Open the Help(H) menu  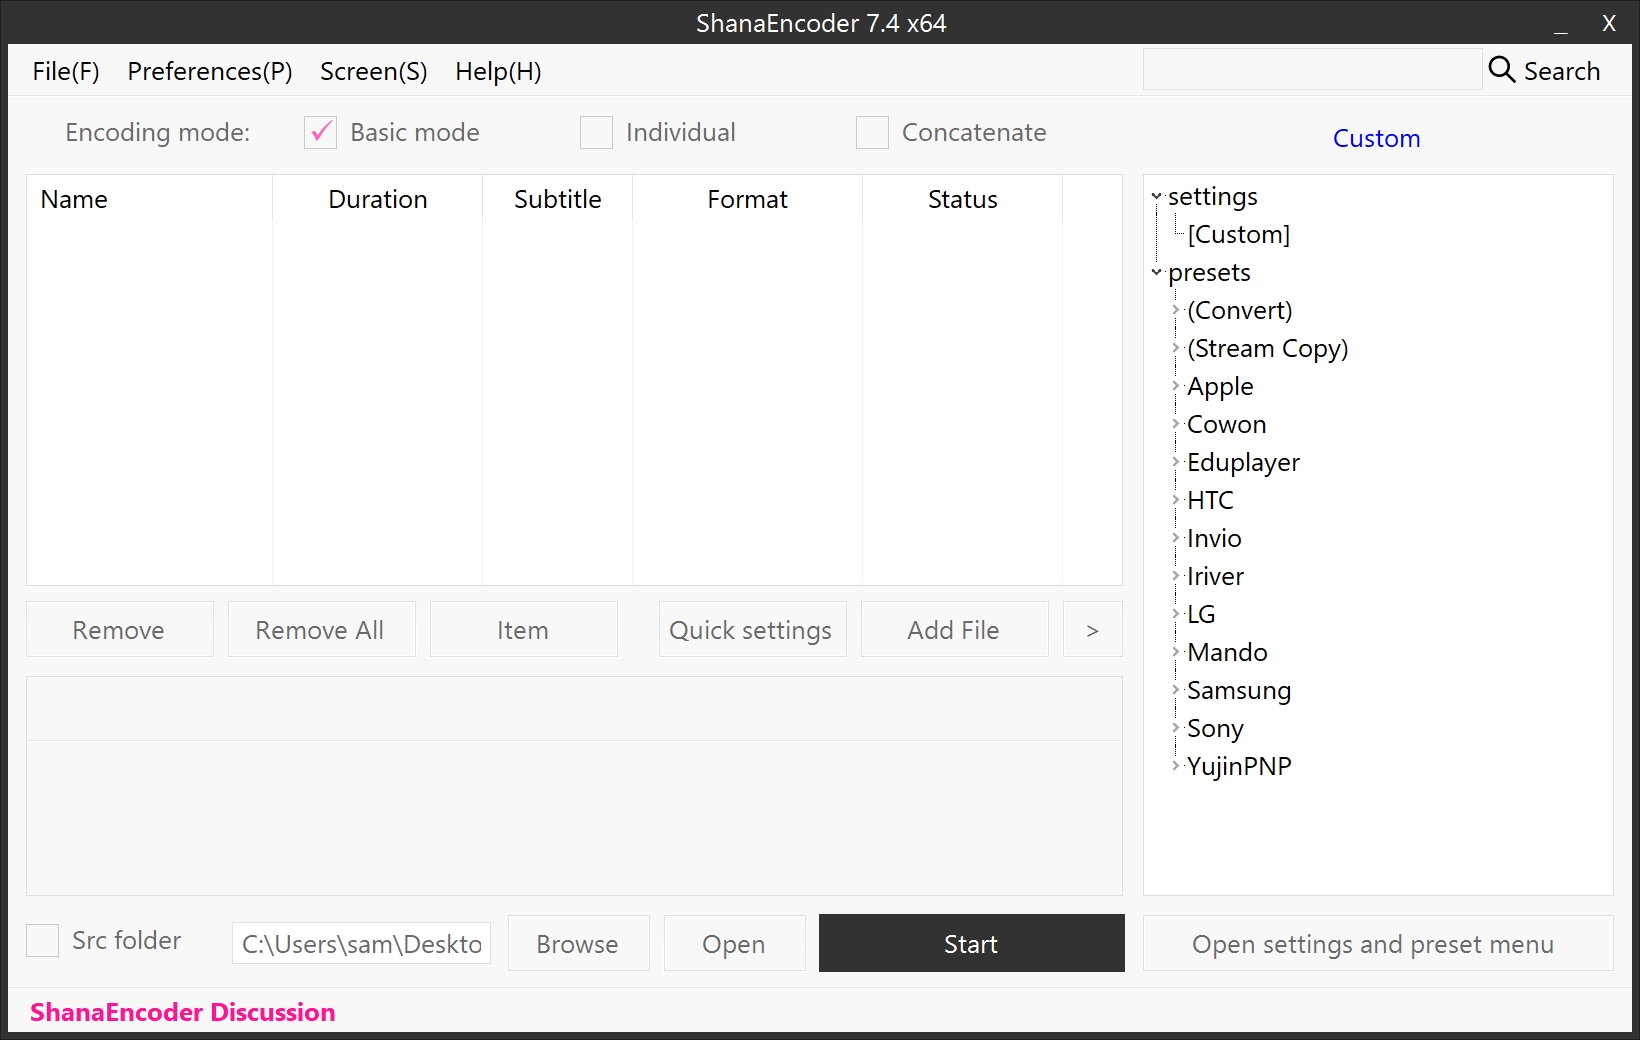click(498, 71)
